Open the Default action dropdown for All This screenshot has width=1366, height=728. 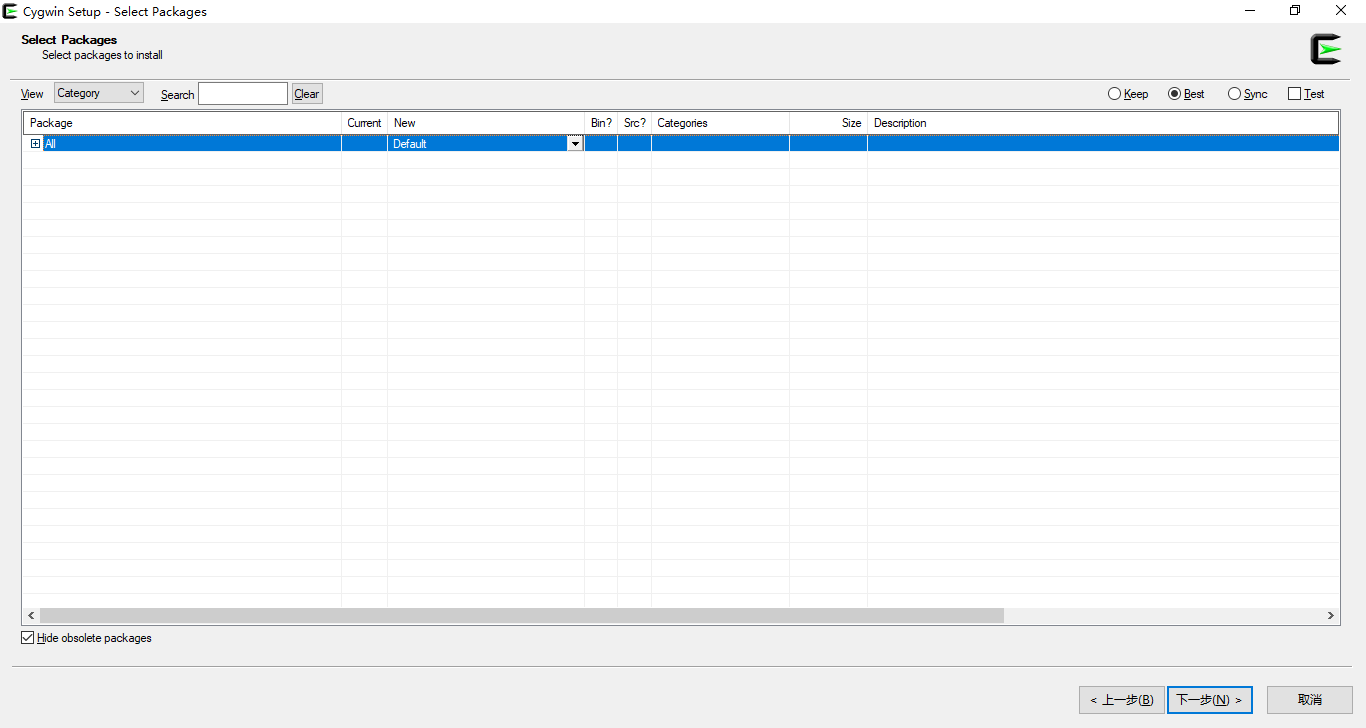pyautogui.click(x=575, y=144)
